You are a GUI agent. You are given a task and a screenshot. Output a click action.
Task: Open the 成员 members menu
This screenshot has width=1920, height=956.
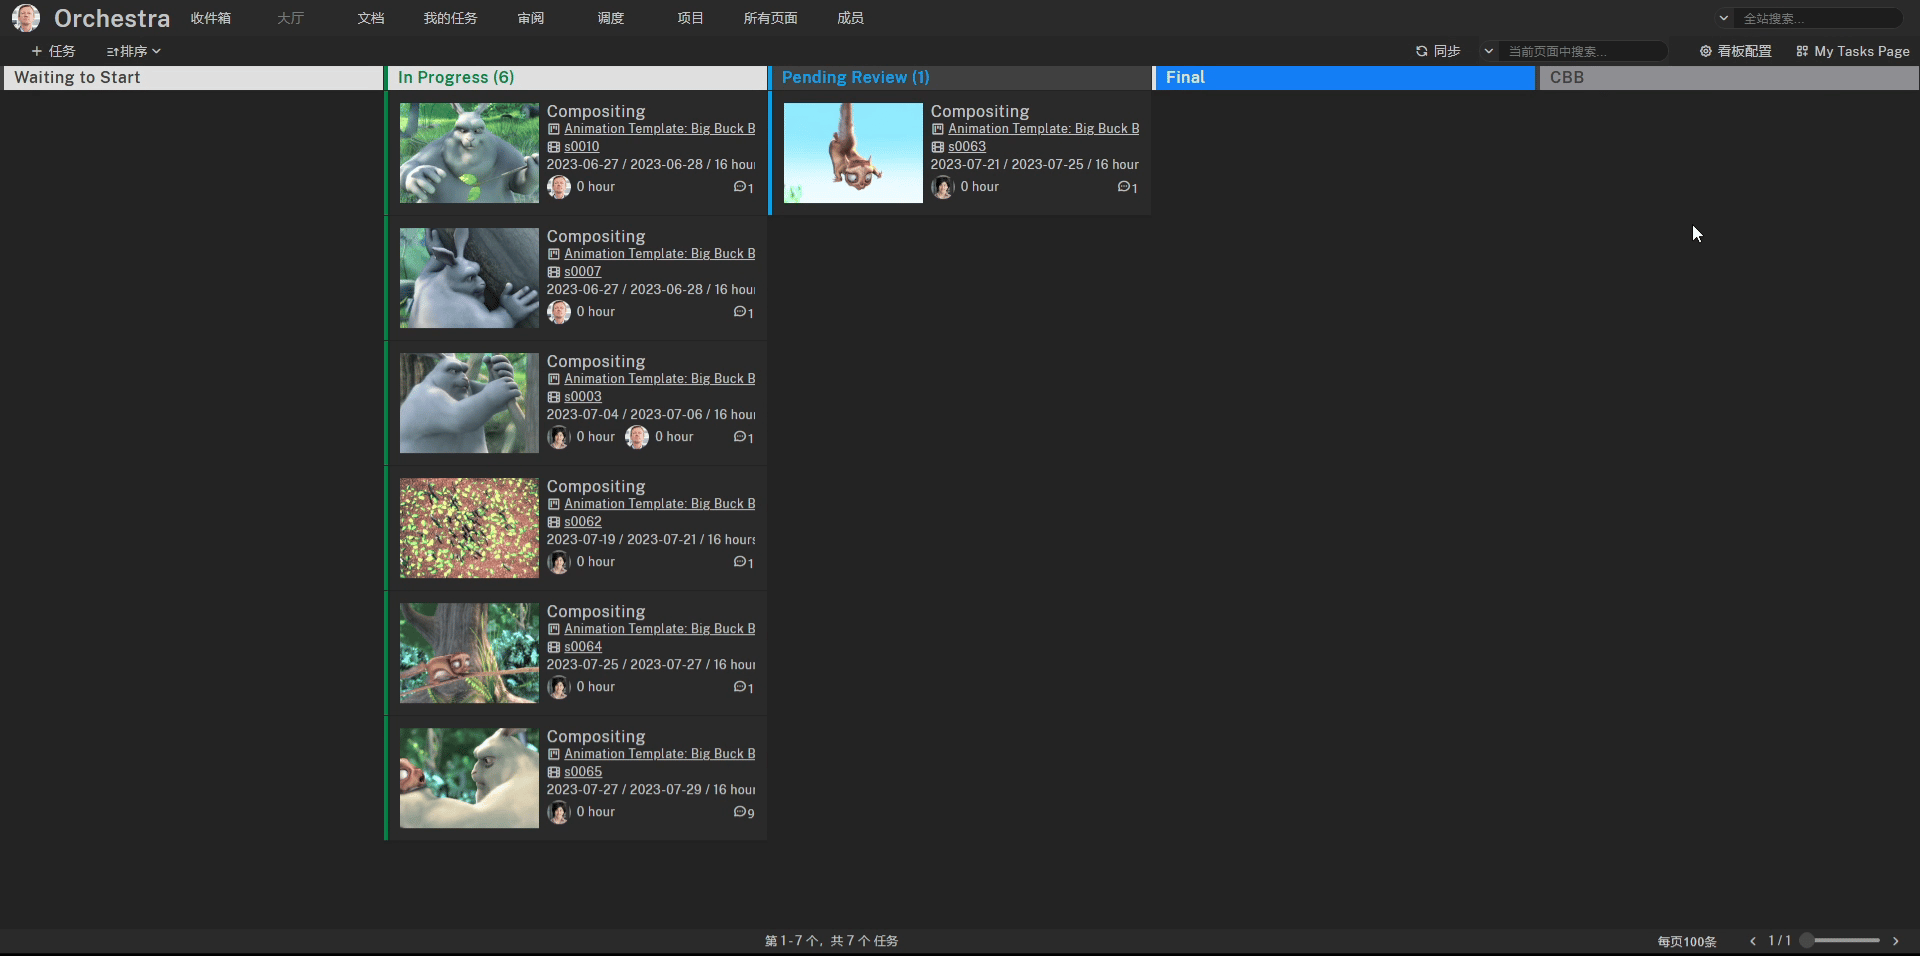tap(851, 18)
